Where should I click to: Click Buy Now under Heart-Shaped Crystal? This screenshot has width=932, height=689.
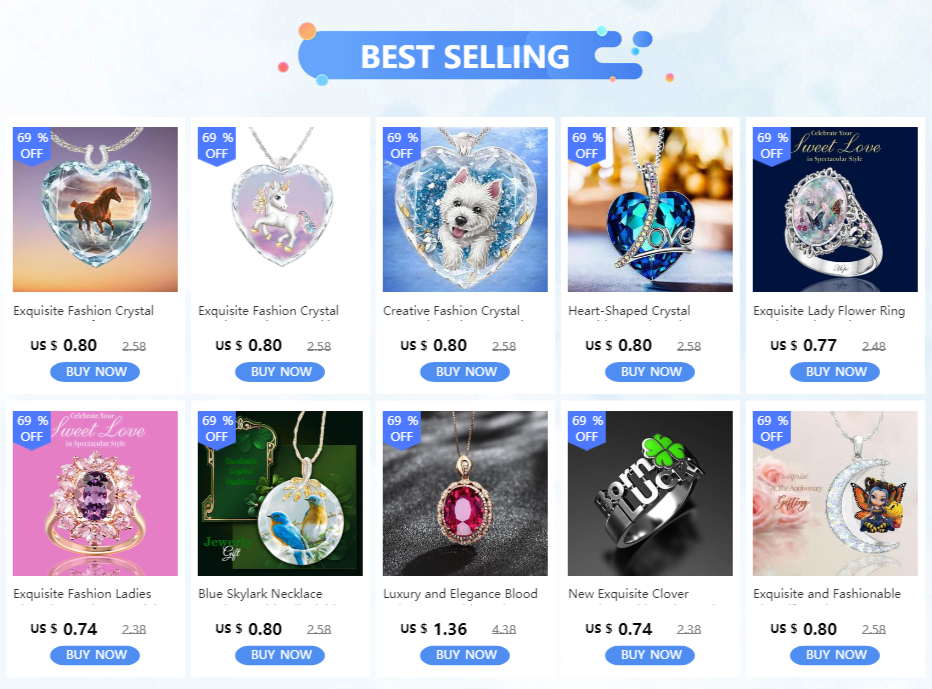pyautogui.click(x=650, y=372)
